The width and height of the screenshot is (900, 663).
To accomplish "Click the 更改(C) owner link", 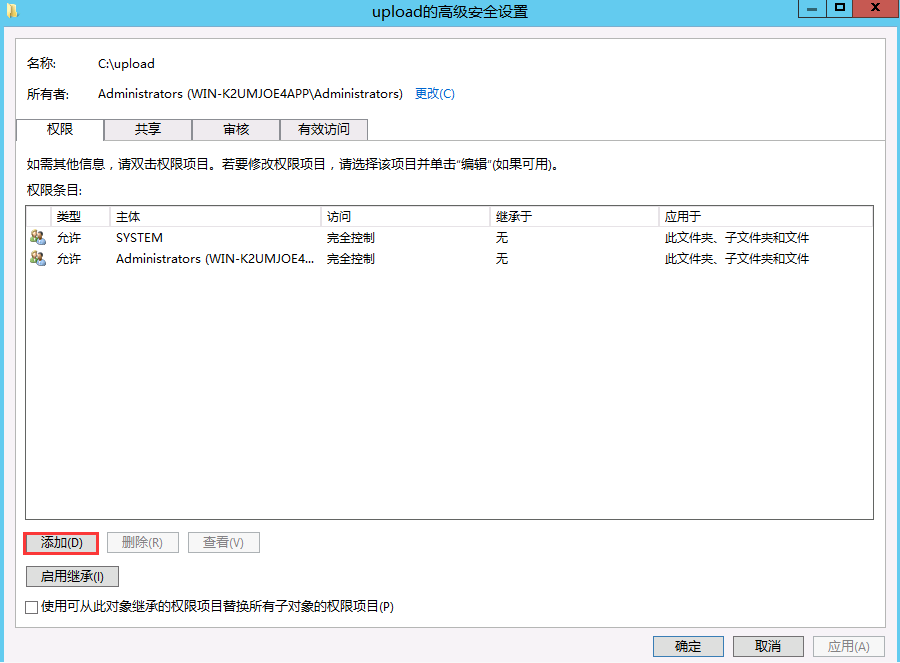I will [x=434, y=94].
